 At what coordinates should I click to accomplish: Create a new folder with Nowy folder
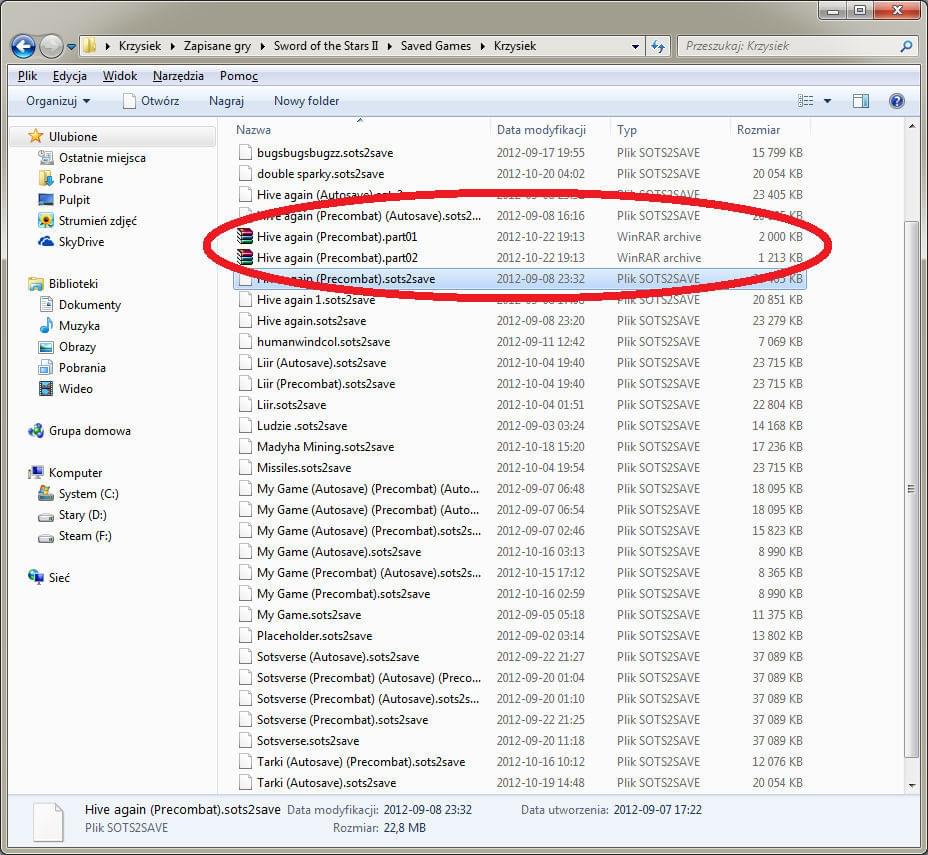pyautogui.click(x=306, y=101)
